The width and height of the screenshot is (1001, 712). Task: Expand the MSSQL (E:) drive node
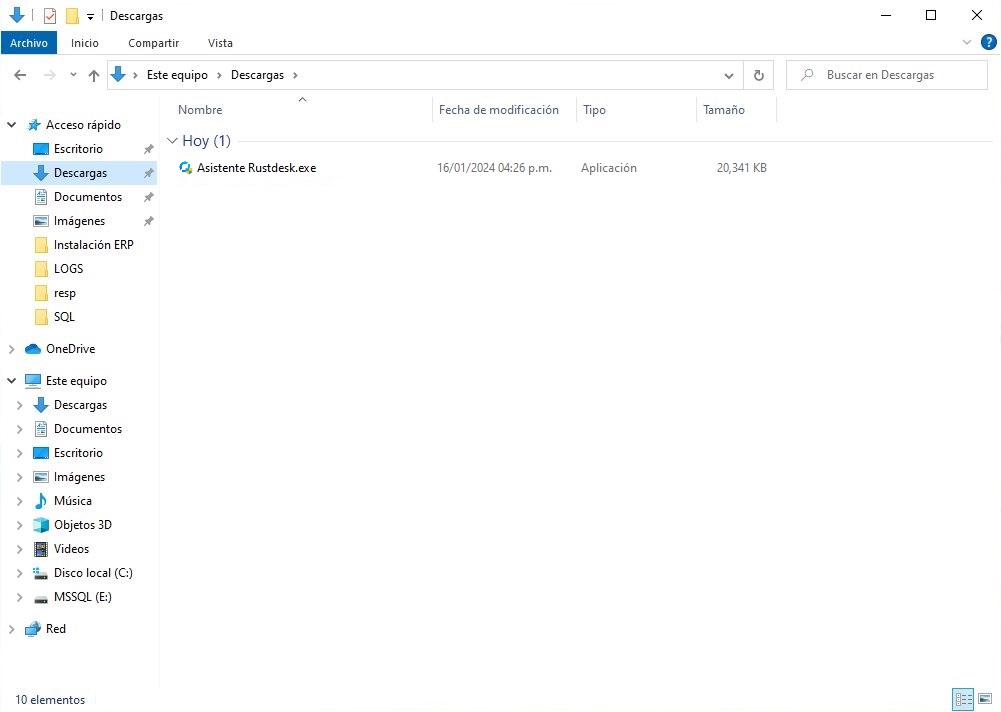pyautogui.click(x=20, y=596)
